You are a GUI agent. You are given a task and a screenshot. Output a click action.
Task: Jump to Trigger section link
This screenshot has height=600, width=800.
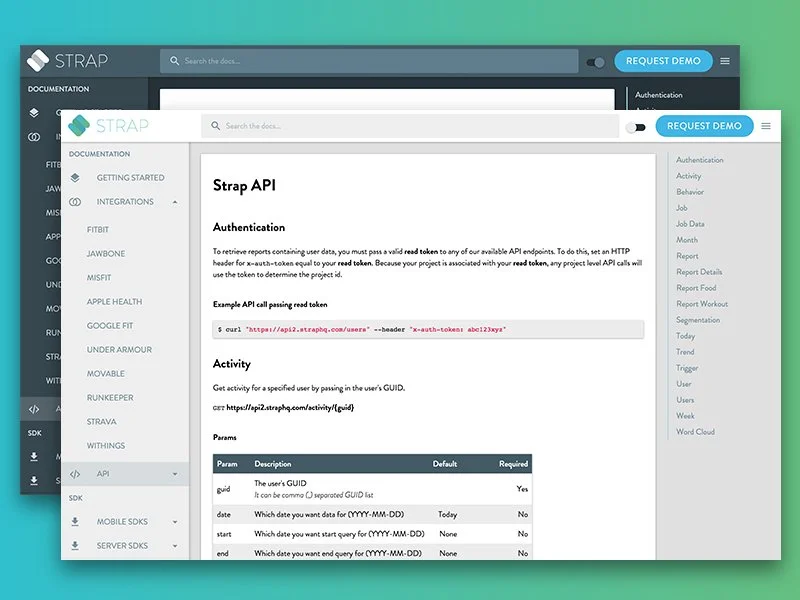pos(687,368)
